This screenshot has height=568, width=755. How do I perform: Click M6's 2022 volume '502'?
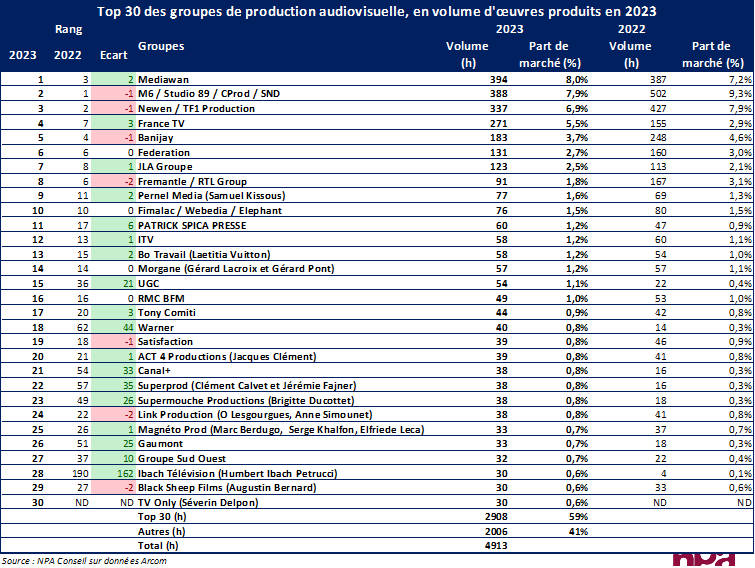tap(658, 93)
